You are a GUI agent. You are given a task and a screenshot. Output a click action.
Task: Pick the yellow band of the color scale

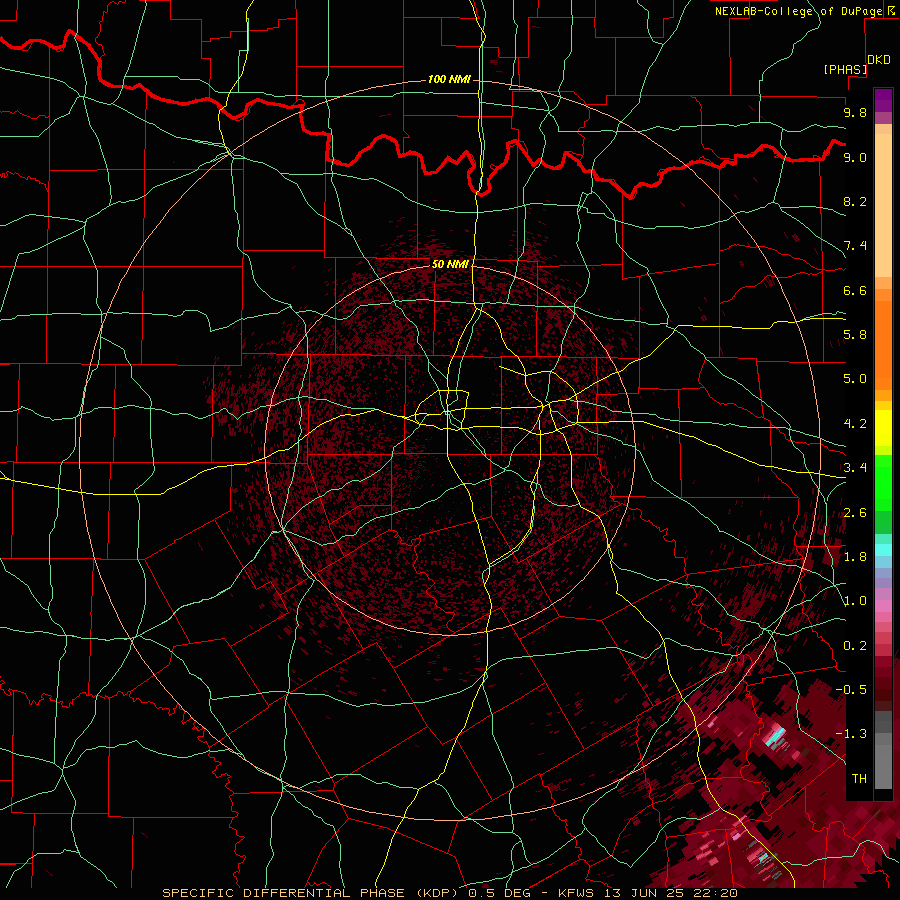883,428
